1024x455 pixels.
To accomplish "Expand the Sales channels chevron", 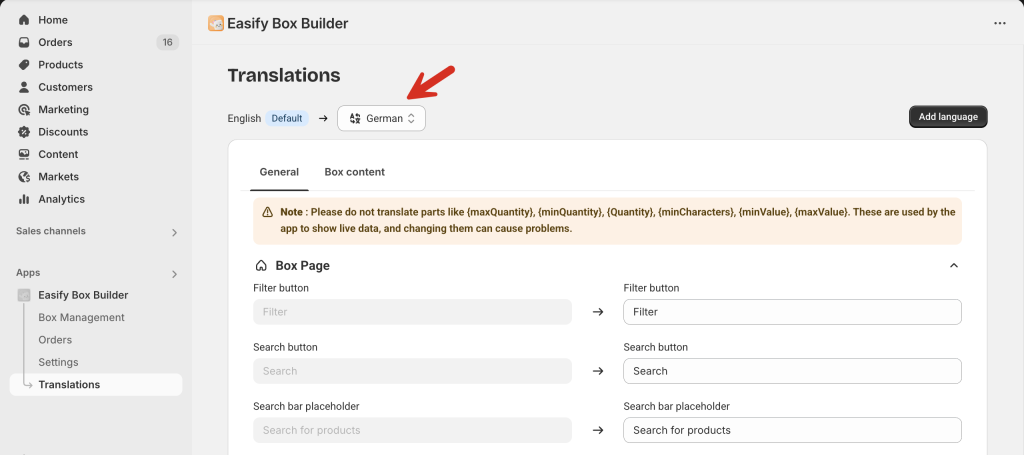I will click(174, 232).
